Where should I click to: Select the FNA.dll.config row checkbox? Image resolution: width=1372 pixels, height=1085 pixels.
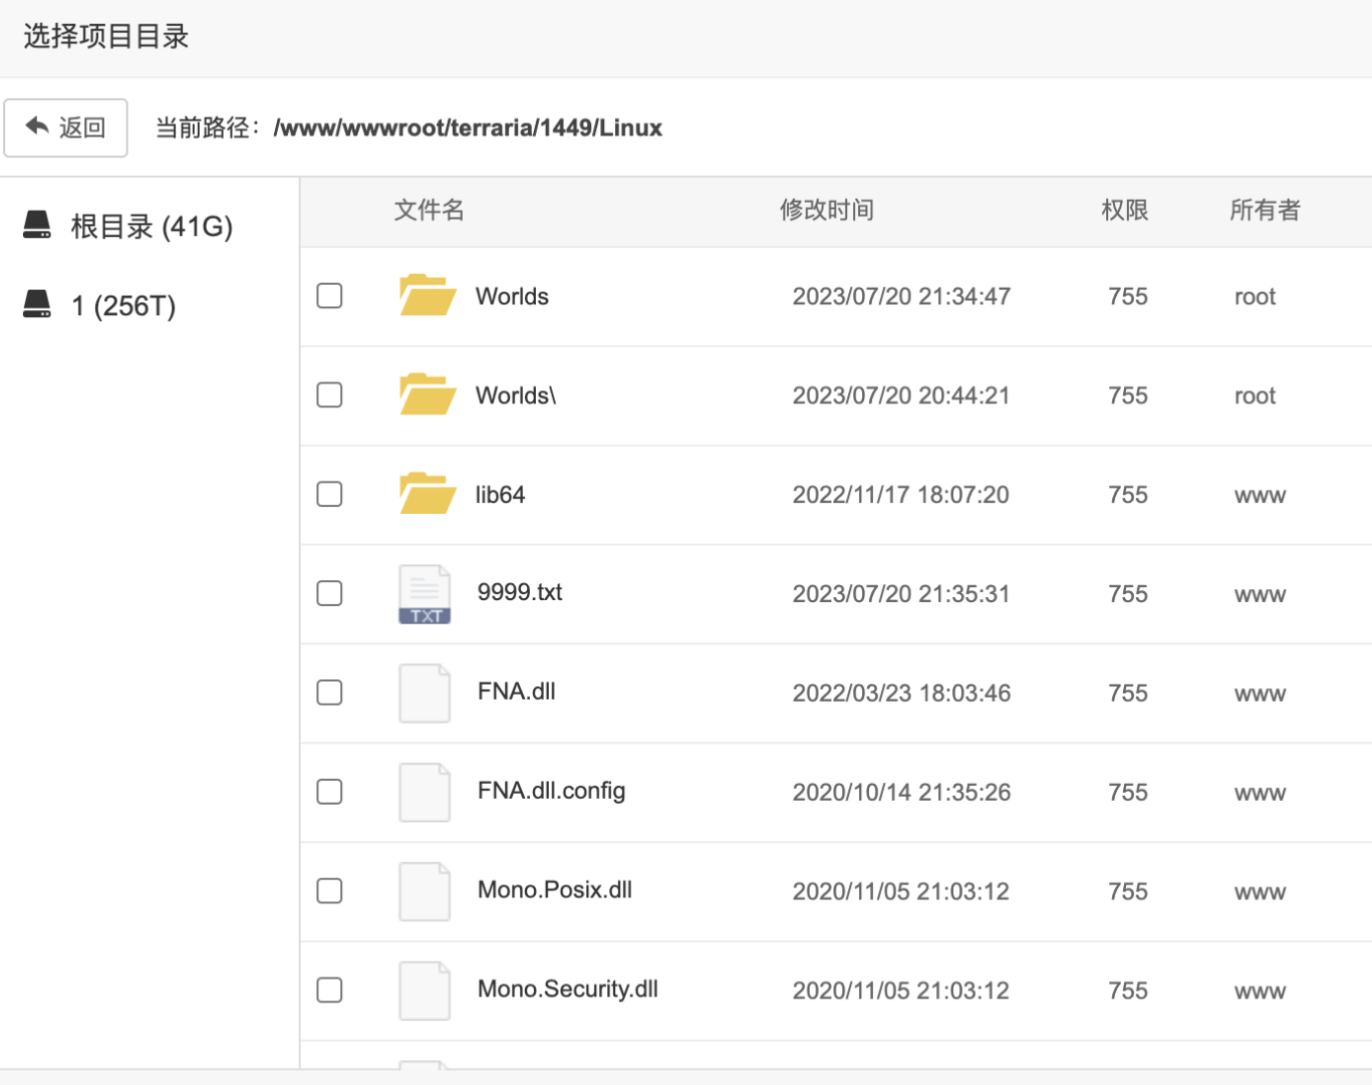pyautogui.click(x=330, y=792)
